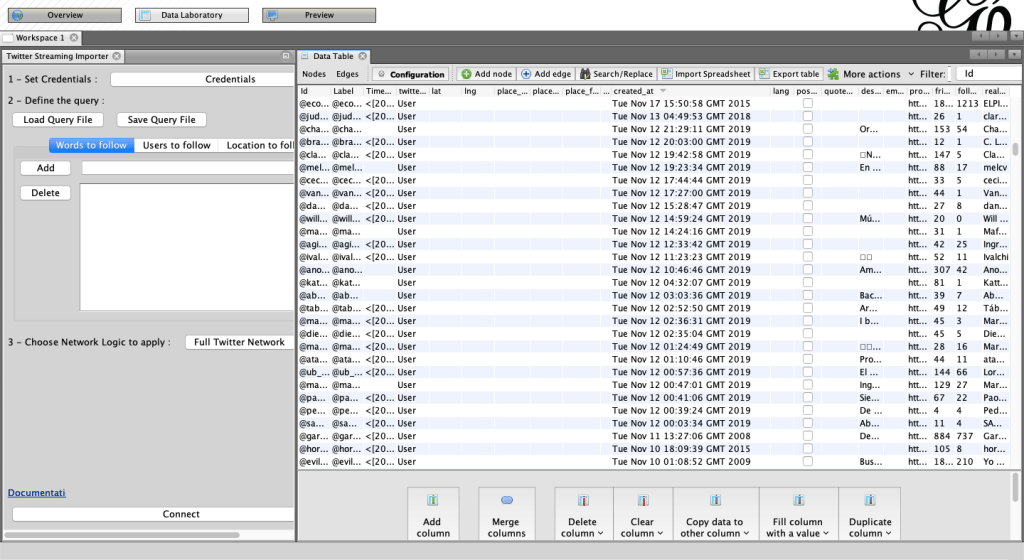This screenshot has width=1024, height=560.
Task: Click the Export table icon
Action: (x=764, y=74)
